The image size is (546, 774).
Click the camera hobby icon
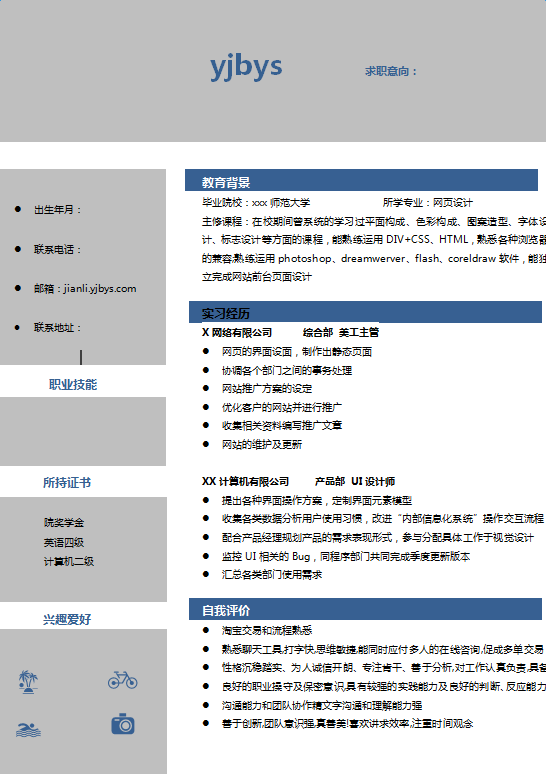[x=123, y=724]
